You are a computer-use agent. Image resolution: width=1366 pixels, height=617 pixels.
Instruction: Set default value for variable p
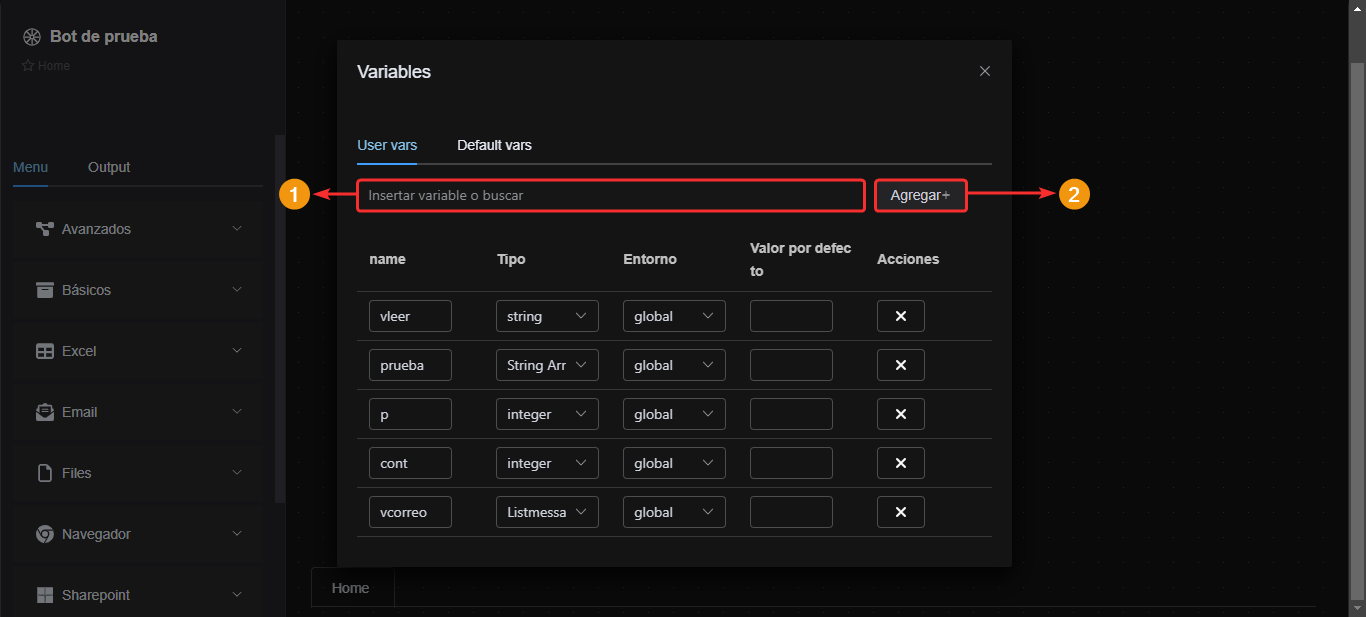tap(791, 414)
